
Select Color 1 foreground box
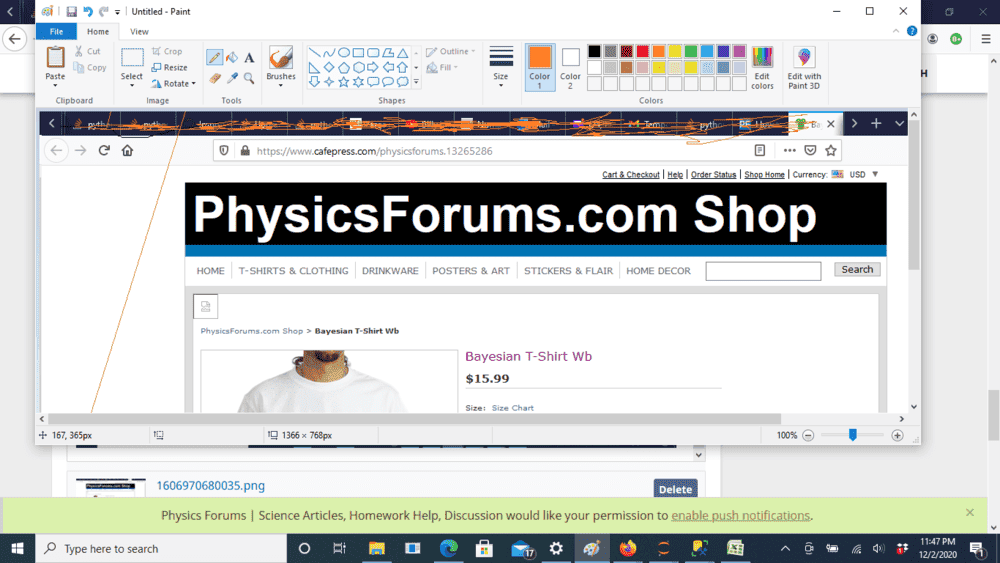pos(540,67)
